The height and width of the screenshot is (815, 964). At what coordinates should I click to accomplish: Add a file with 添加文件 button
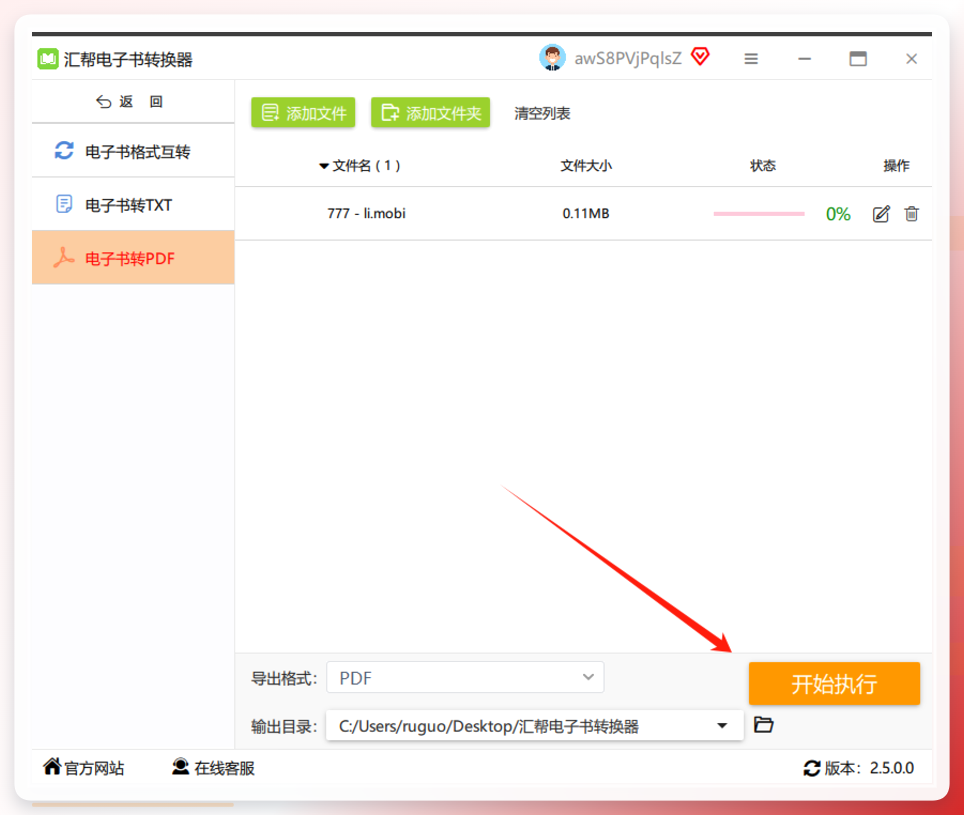[x=303, y=112]
